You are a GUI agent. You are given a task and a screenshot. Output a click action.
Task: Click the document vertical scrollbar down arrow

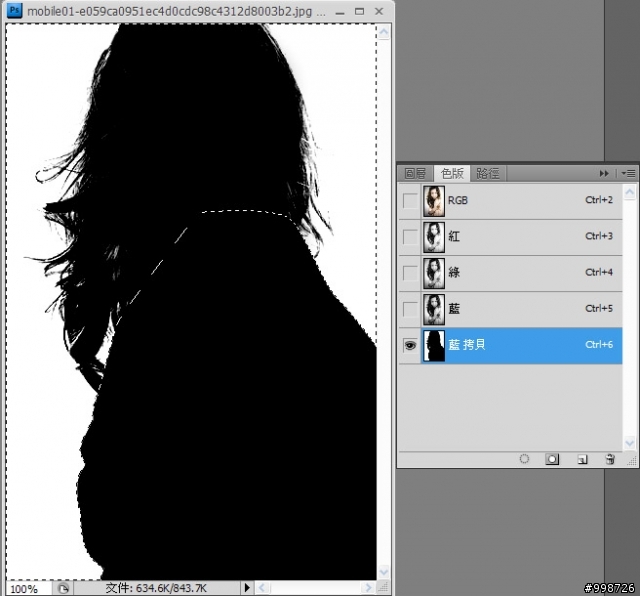[x=384, y=572]
